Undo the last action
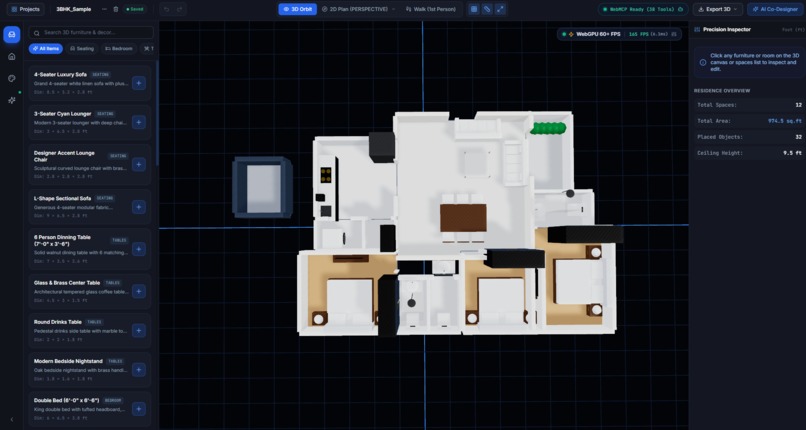806x430 pixels. click(167, 9)
